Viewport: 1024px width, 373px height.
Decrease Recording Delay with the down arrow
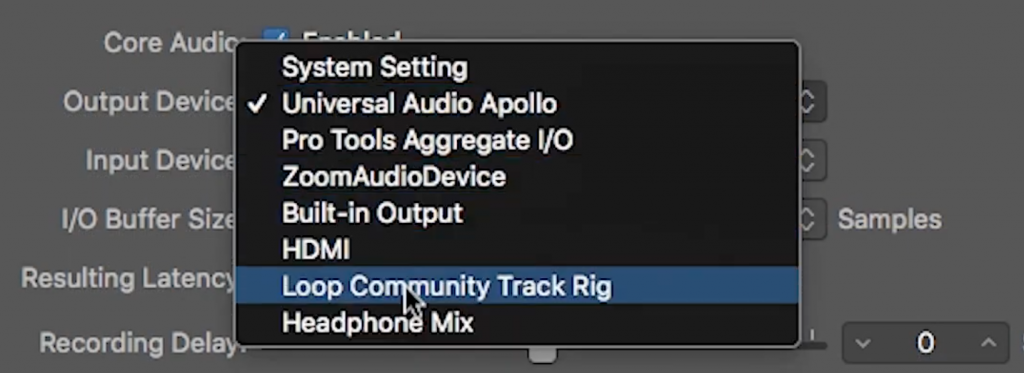point(862,343)
